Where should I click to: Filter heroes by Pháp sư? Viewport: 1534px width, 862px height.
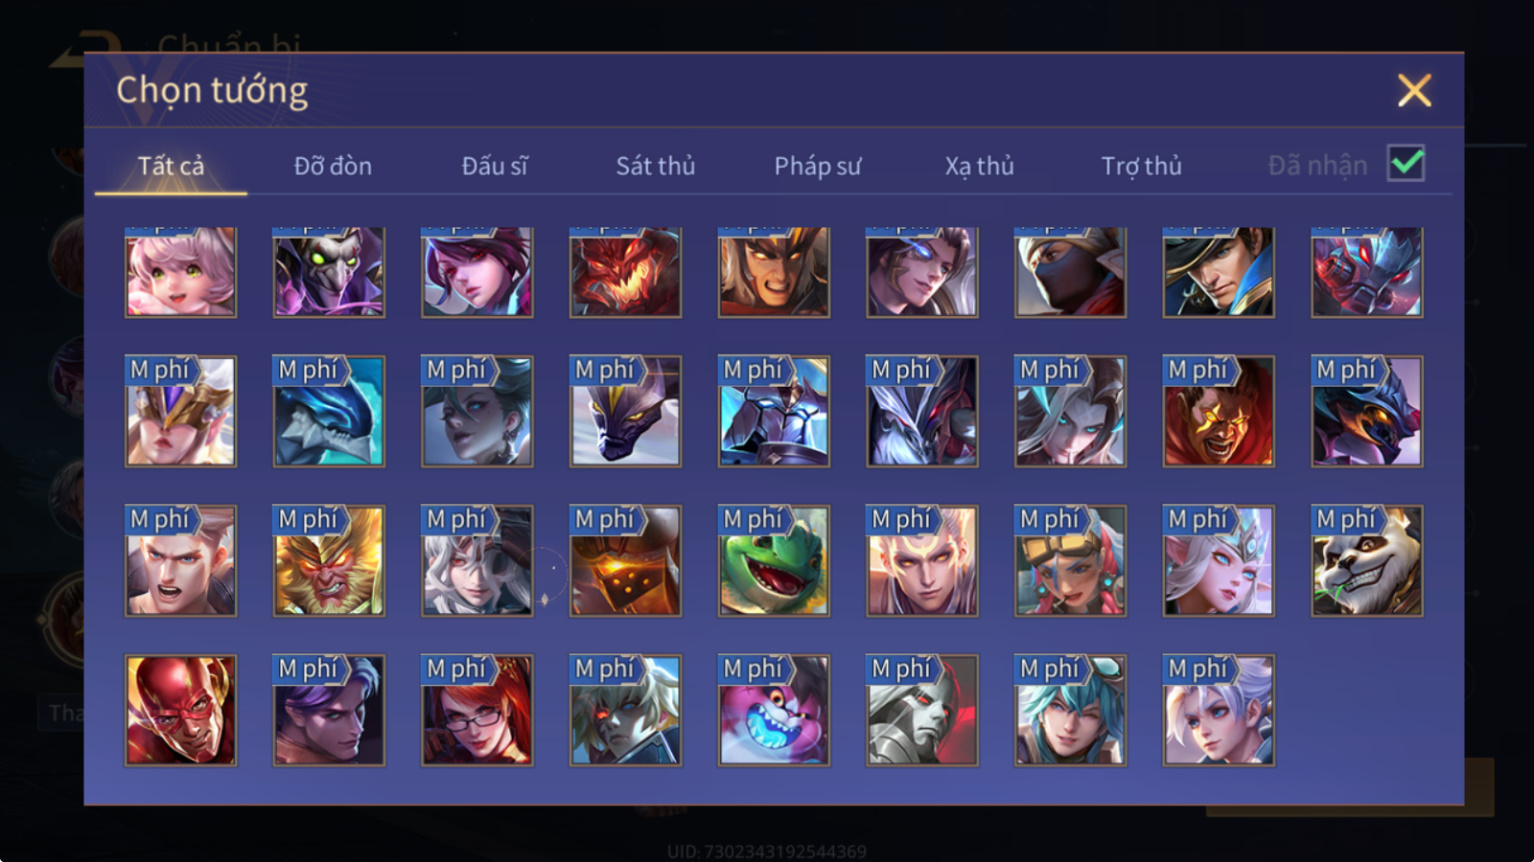click(x=817, y=166)
